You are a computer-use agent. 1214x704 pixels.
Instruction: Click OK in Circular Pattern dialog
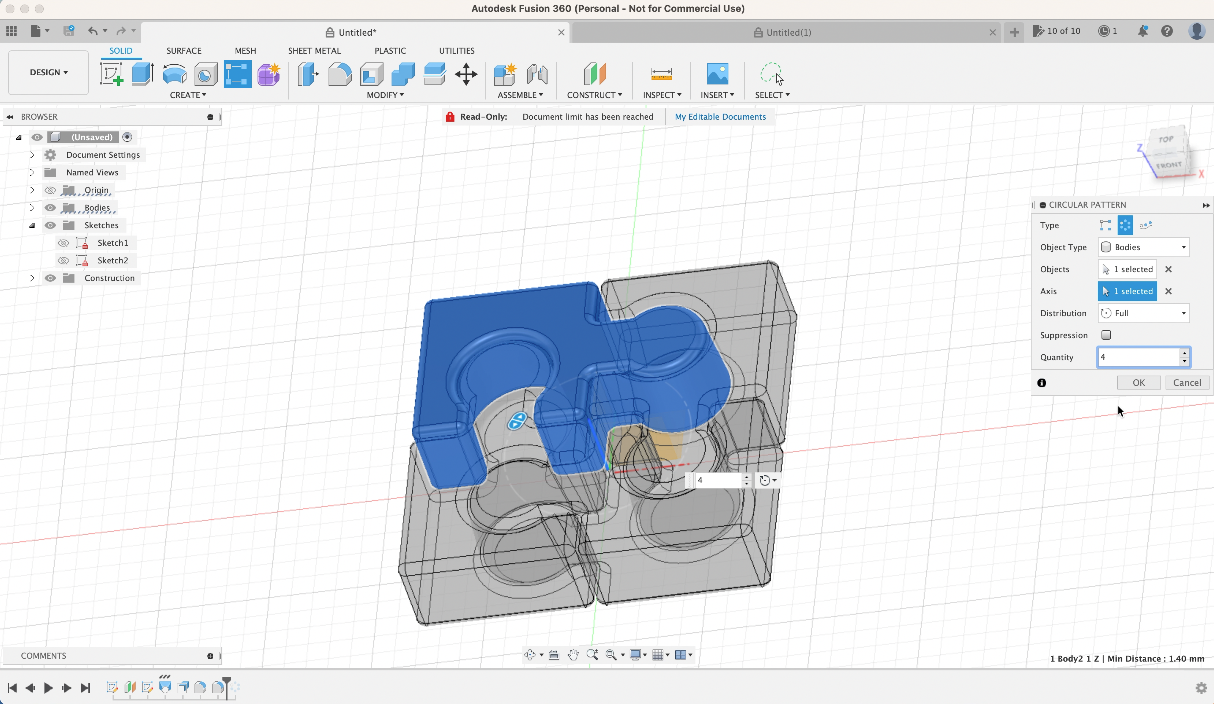1138,383
